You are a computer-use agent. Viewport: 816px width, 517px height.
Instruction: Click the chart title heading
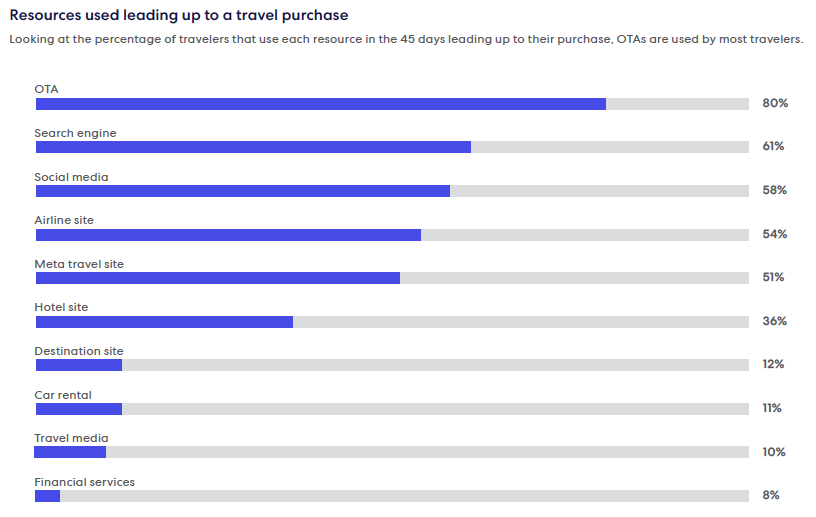point(178,15)
